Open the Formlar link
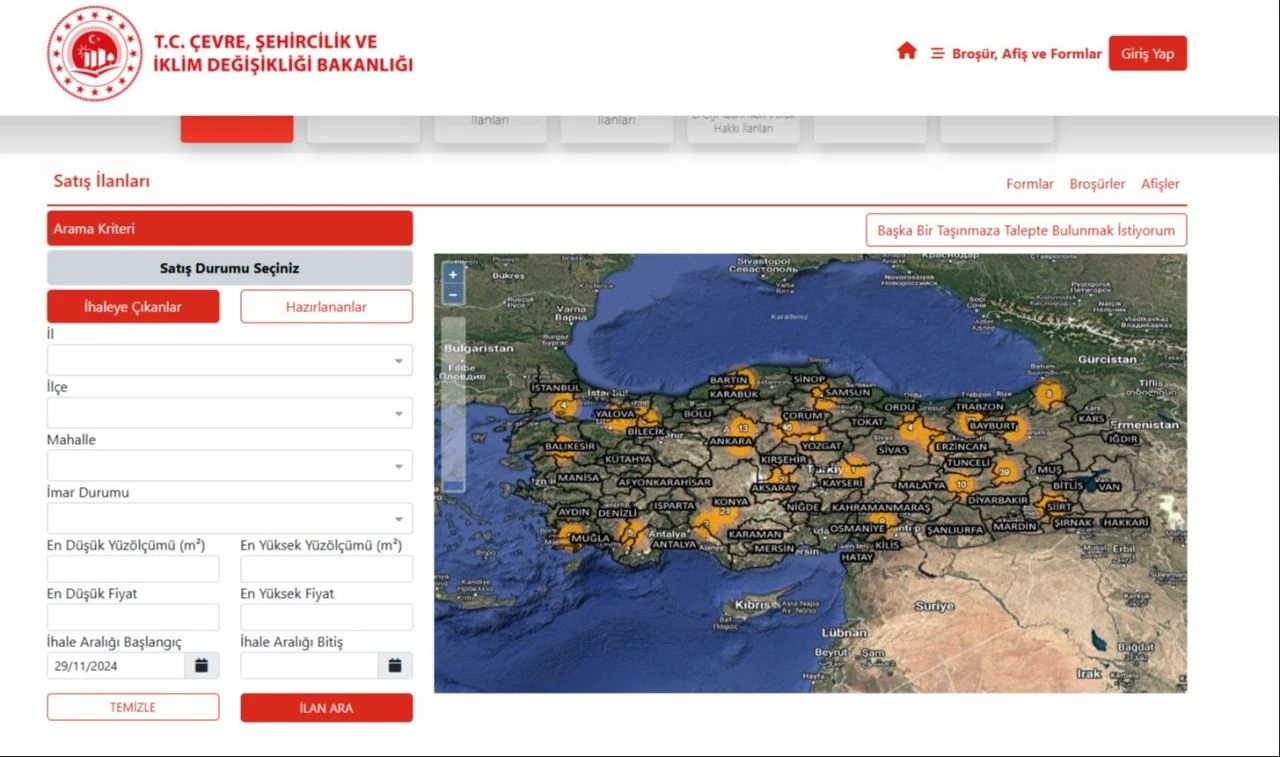 tap(1029, 184)
